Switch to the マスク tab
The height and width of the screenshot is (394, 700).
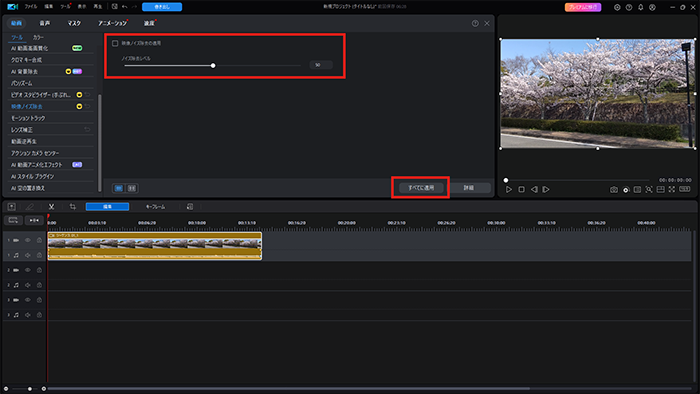(x=74, y=23)
